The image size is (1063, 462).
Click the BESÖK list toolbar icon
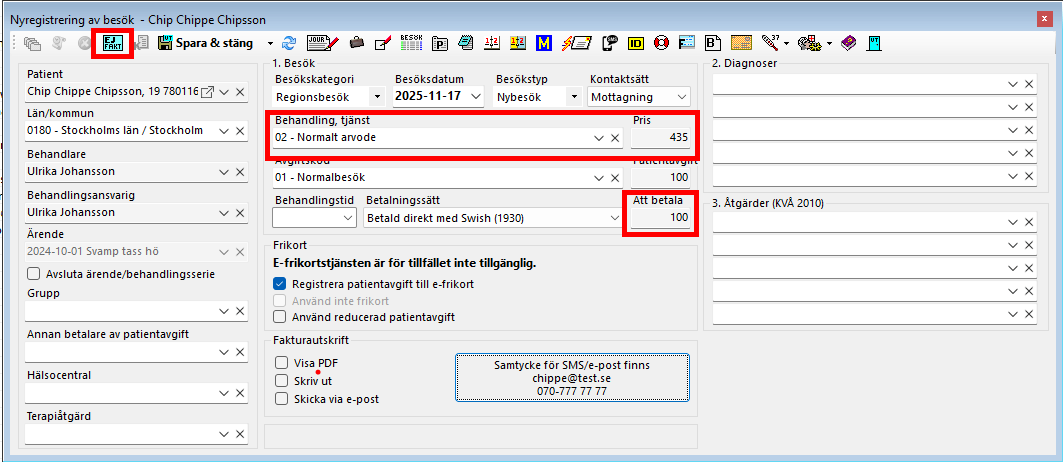coord(410,43)
